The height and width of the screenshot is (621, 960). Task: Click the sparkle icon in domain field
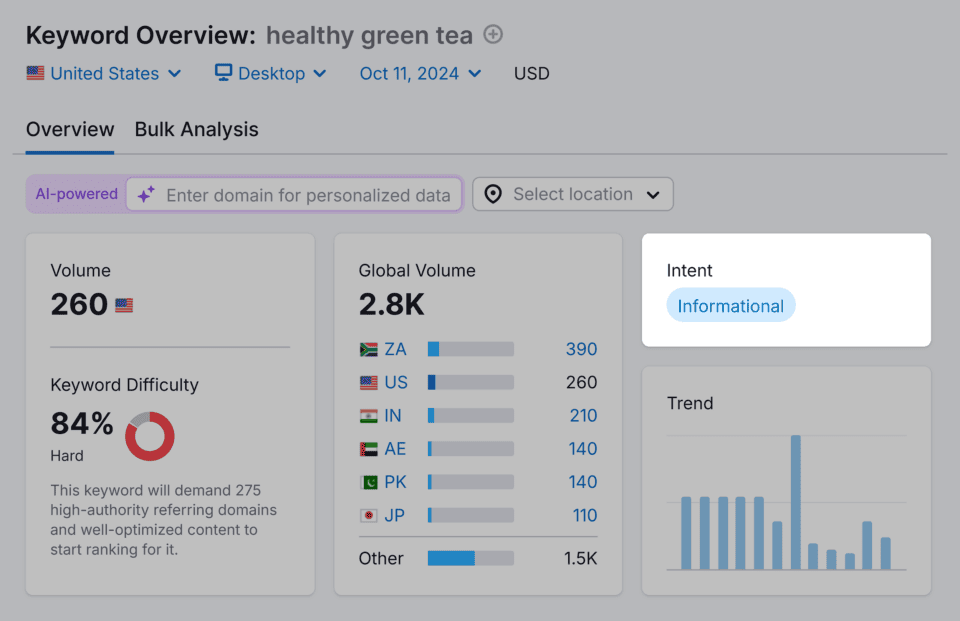click(x=146, y=195)
